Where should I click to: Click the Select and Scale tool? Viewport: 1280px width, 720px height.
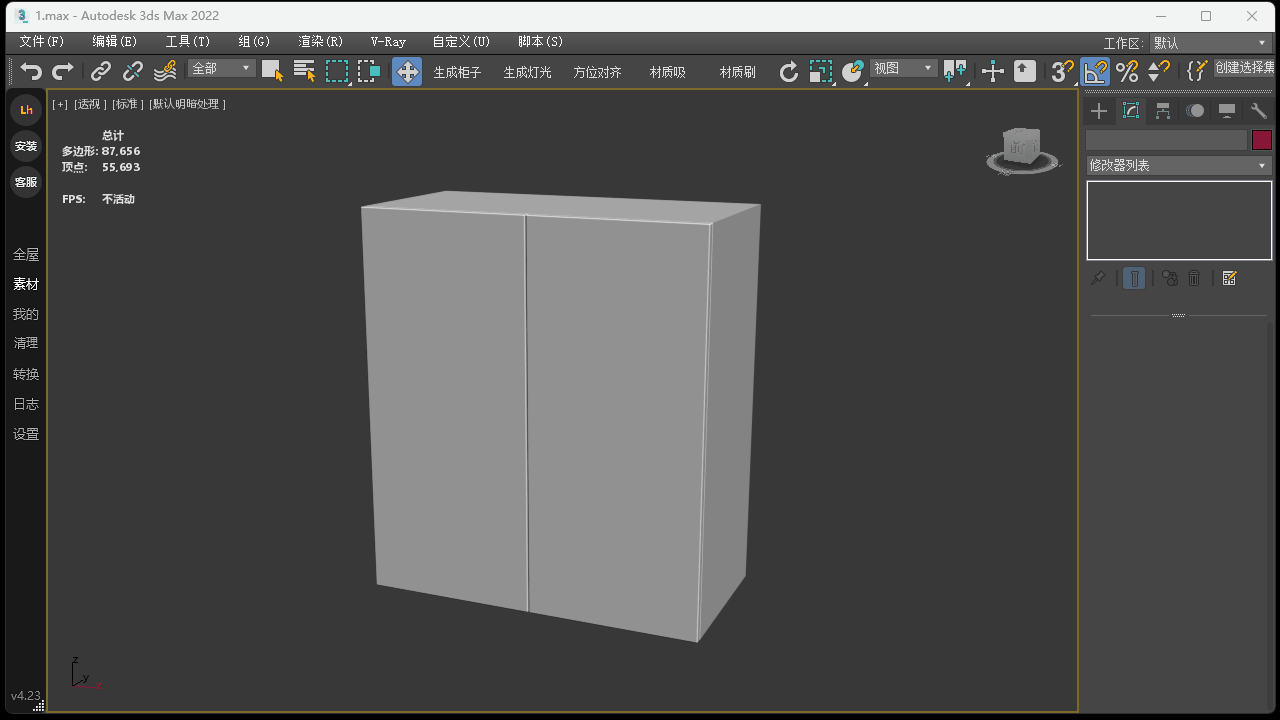pos(821,71)
